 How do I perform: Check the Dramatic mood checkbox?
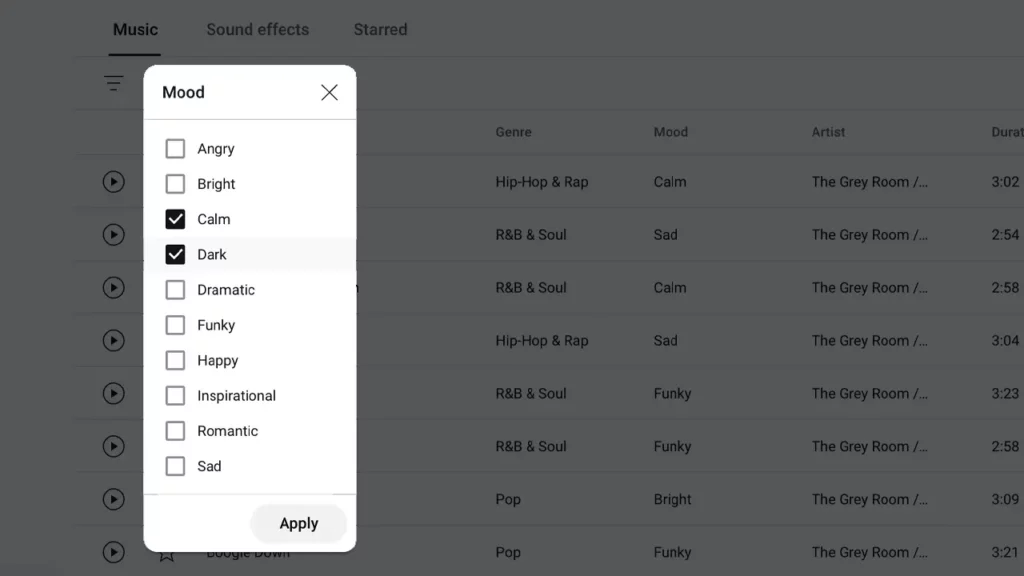175,289
